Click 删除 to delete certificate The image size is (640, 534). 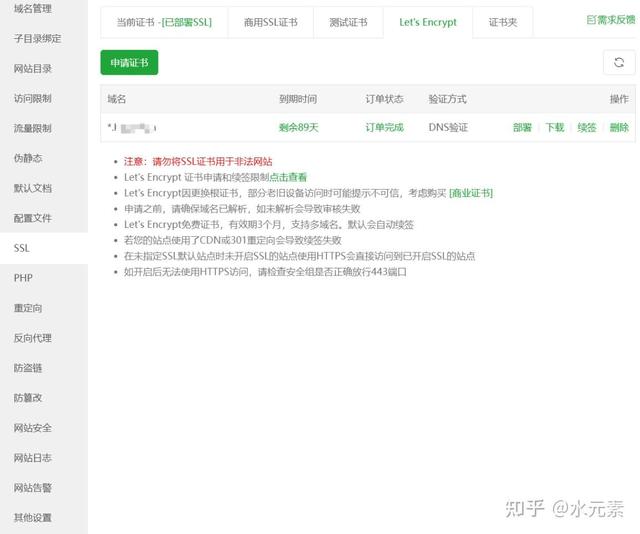(619, 128)
